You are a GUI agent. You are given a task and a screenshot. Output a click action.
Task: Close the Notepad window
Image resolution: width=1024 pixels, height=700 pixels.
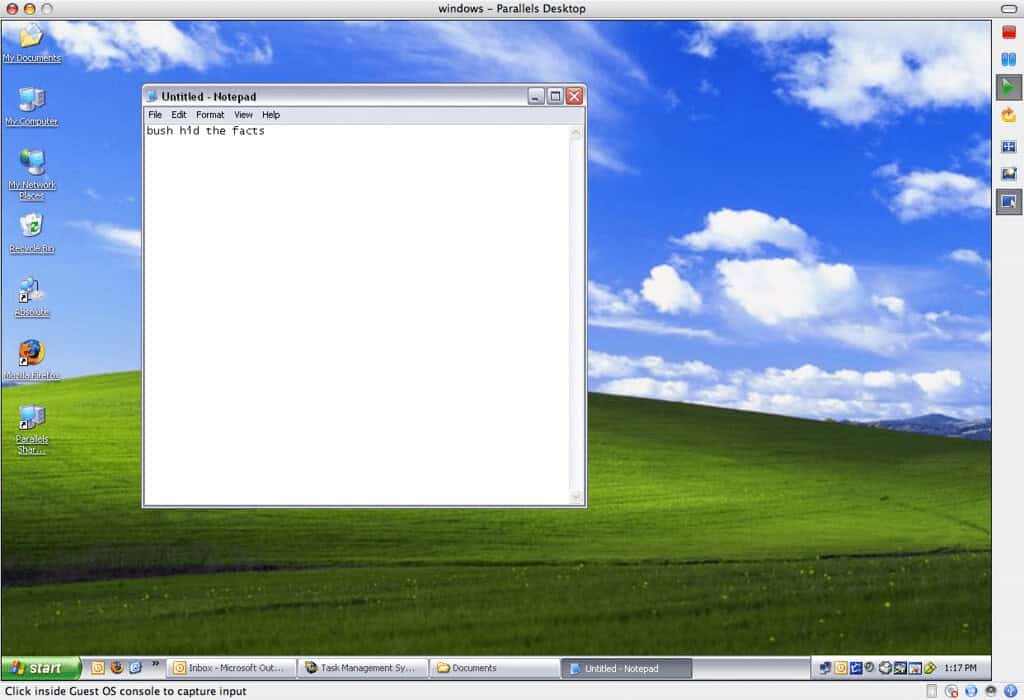click(574, 96)
